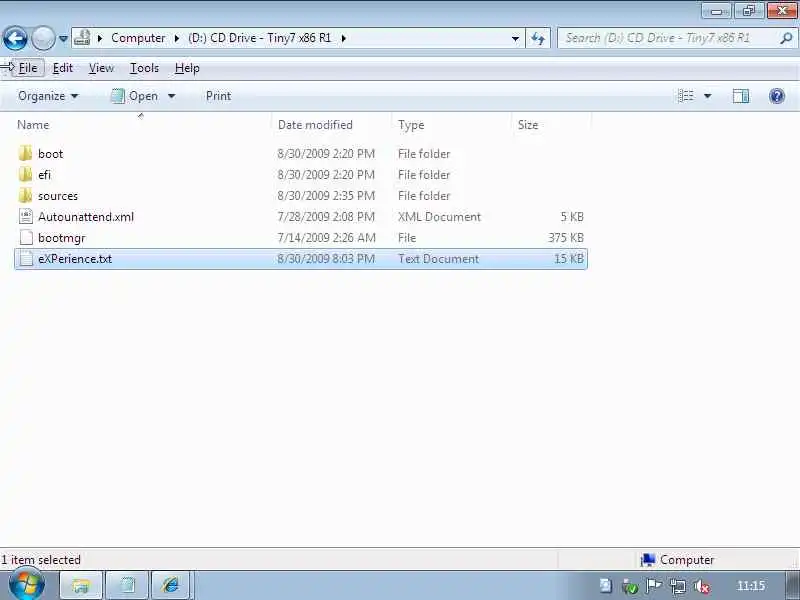Refresh the folder with the refresh icon
Image resolution: width=800 pixels, height=600 pixels.
(538, 38)
